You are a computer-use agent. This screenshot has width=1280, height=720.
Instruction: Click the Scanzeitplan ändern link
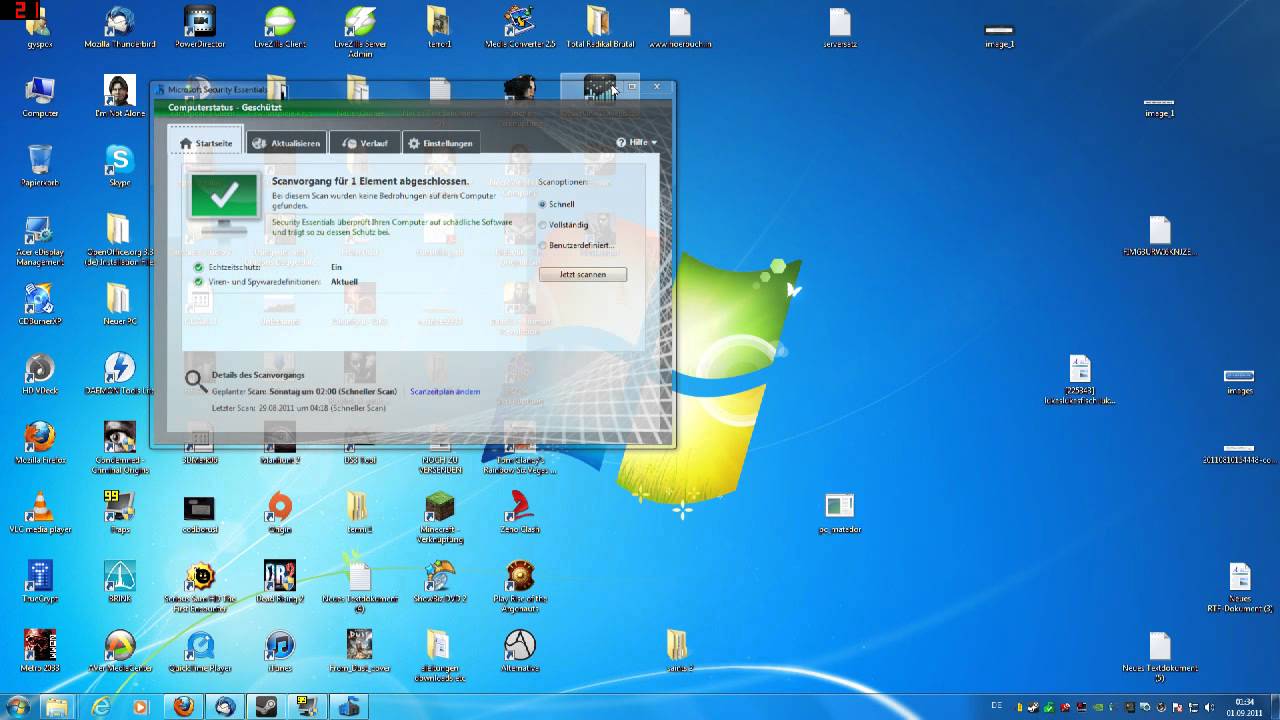click(445, 391)
